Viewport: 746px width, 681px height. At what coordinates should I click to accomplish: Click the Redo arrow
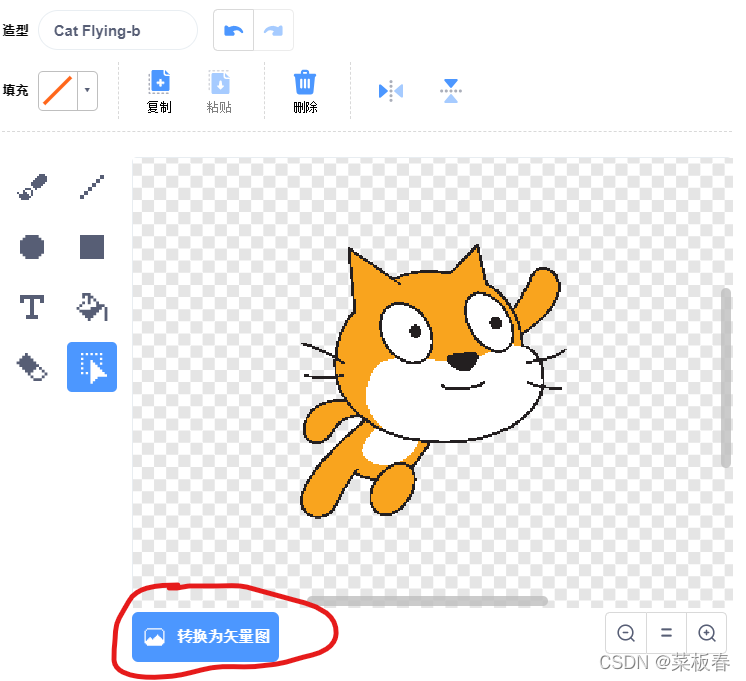(x=274, y=30)
